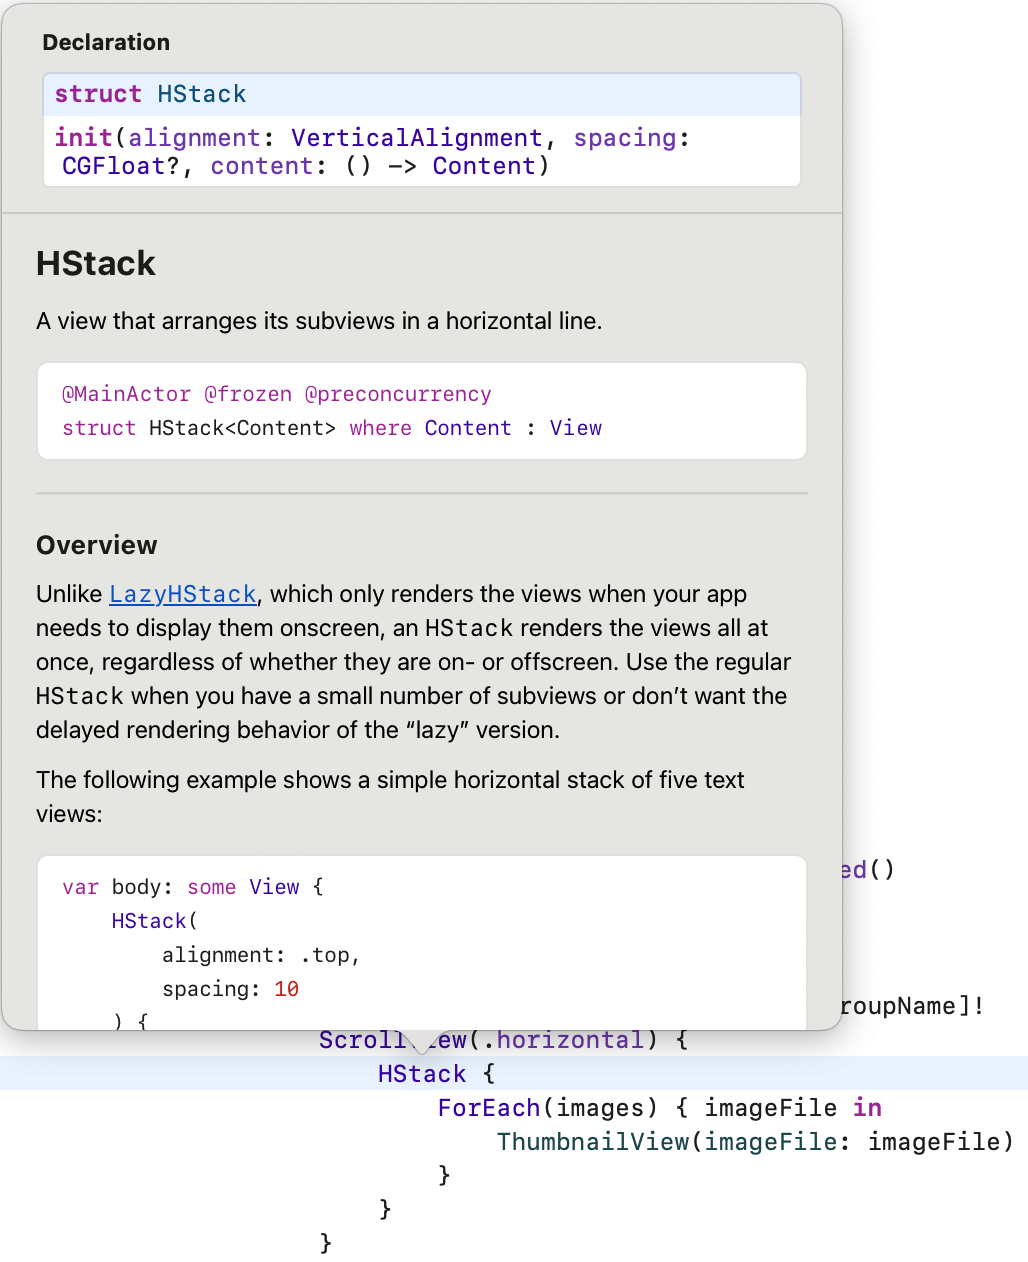
Task: Click 'alignment: .top,' in the example code
Action: click(x=260, y=955)
